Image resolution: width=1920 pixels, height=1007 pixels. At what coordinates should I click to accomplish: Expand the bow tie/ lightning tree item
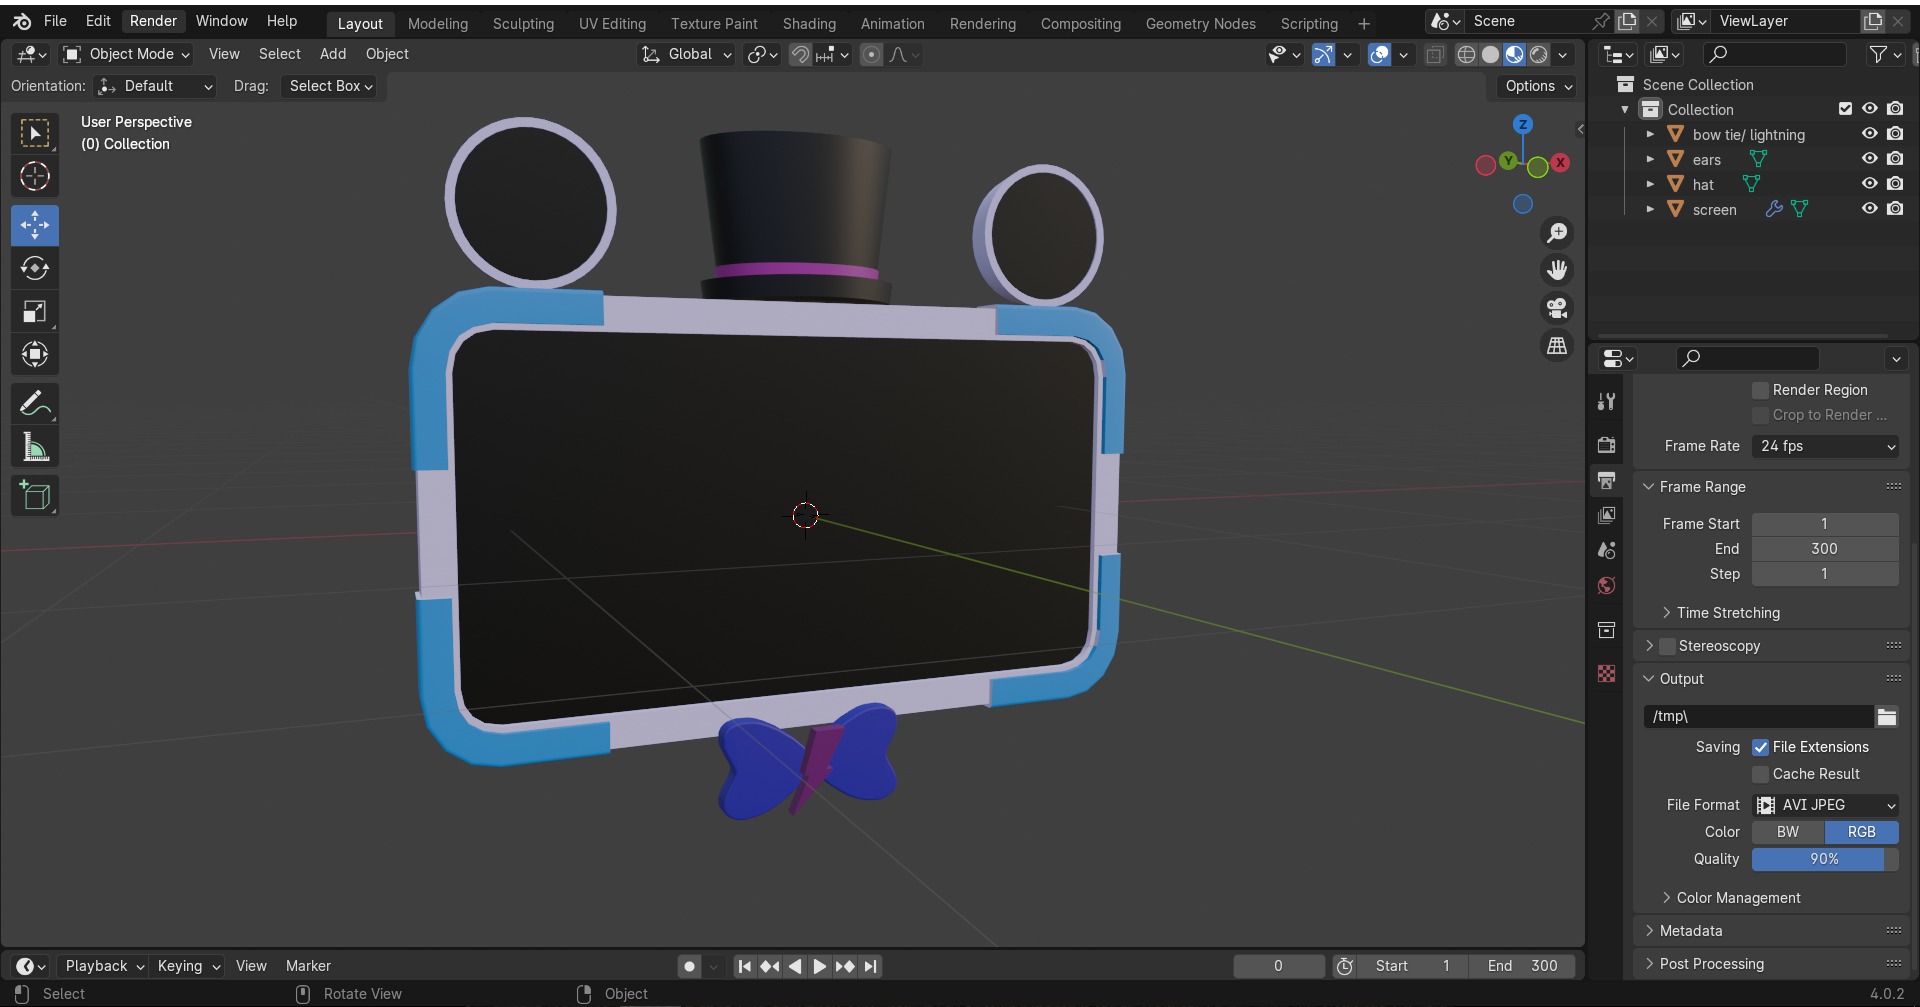click(x=1650, y=134)
